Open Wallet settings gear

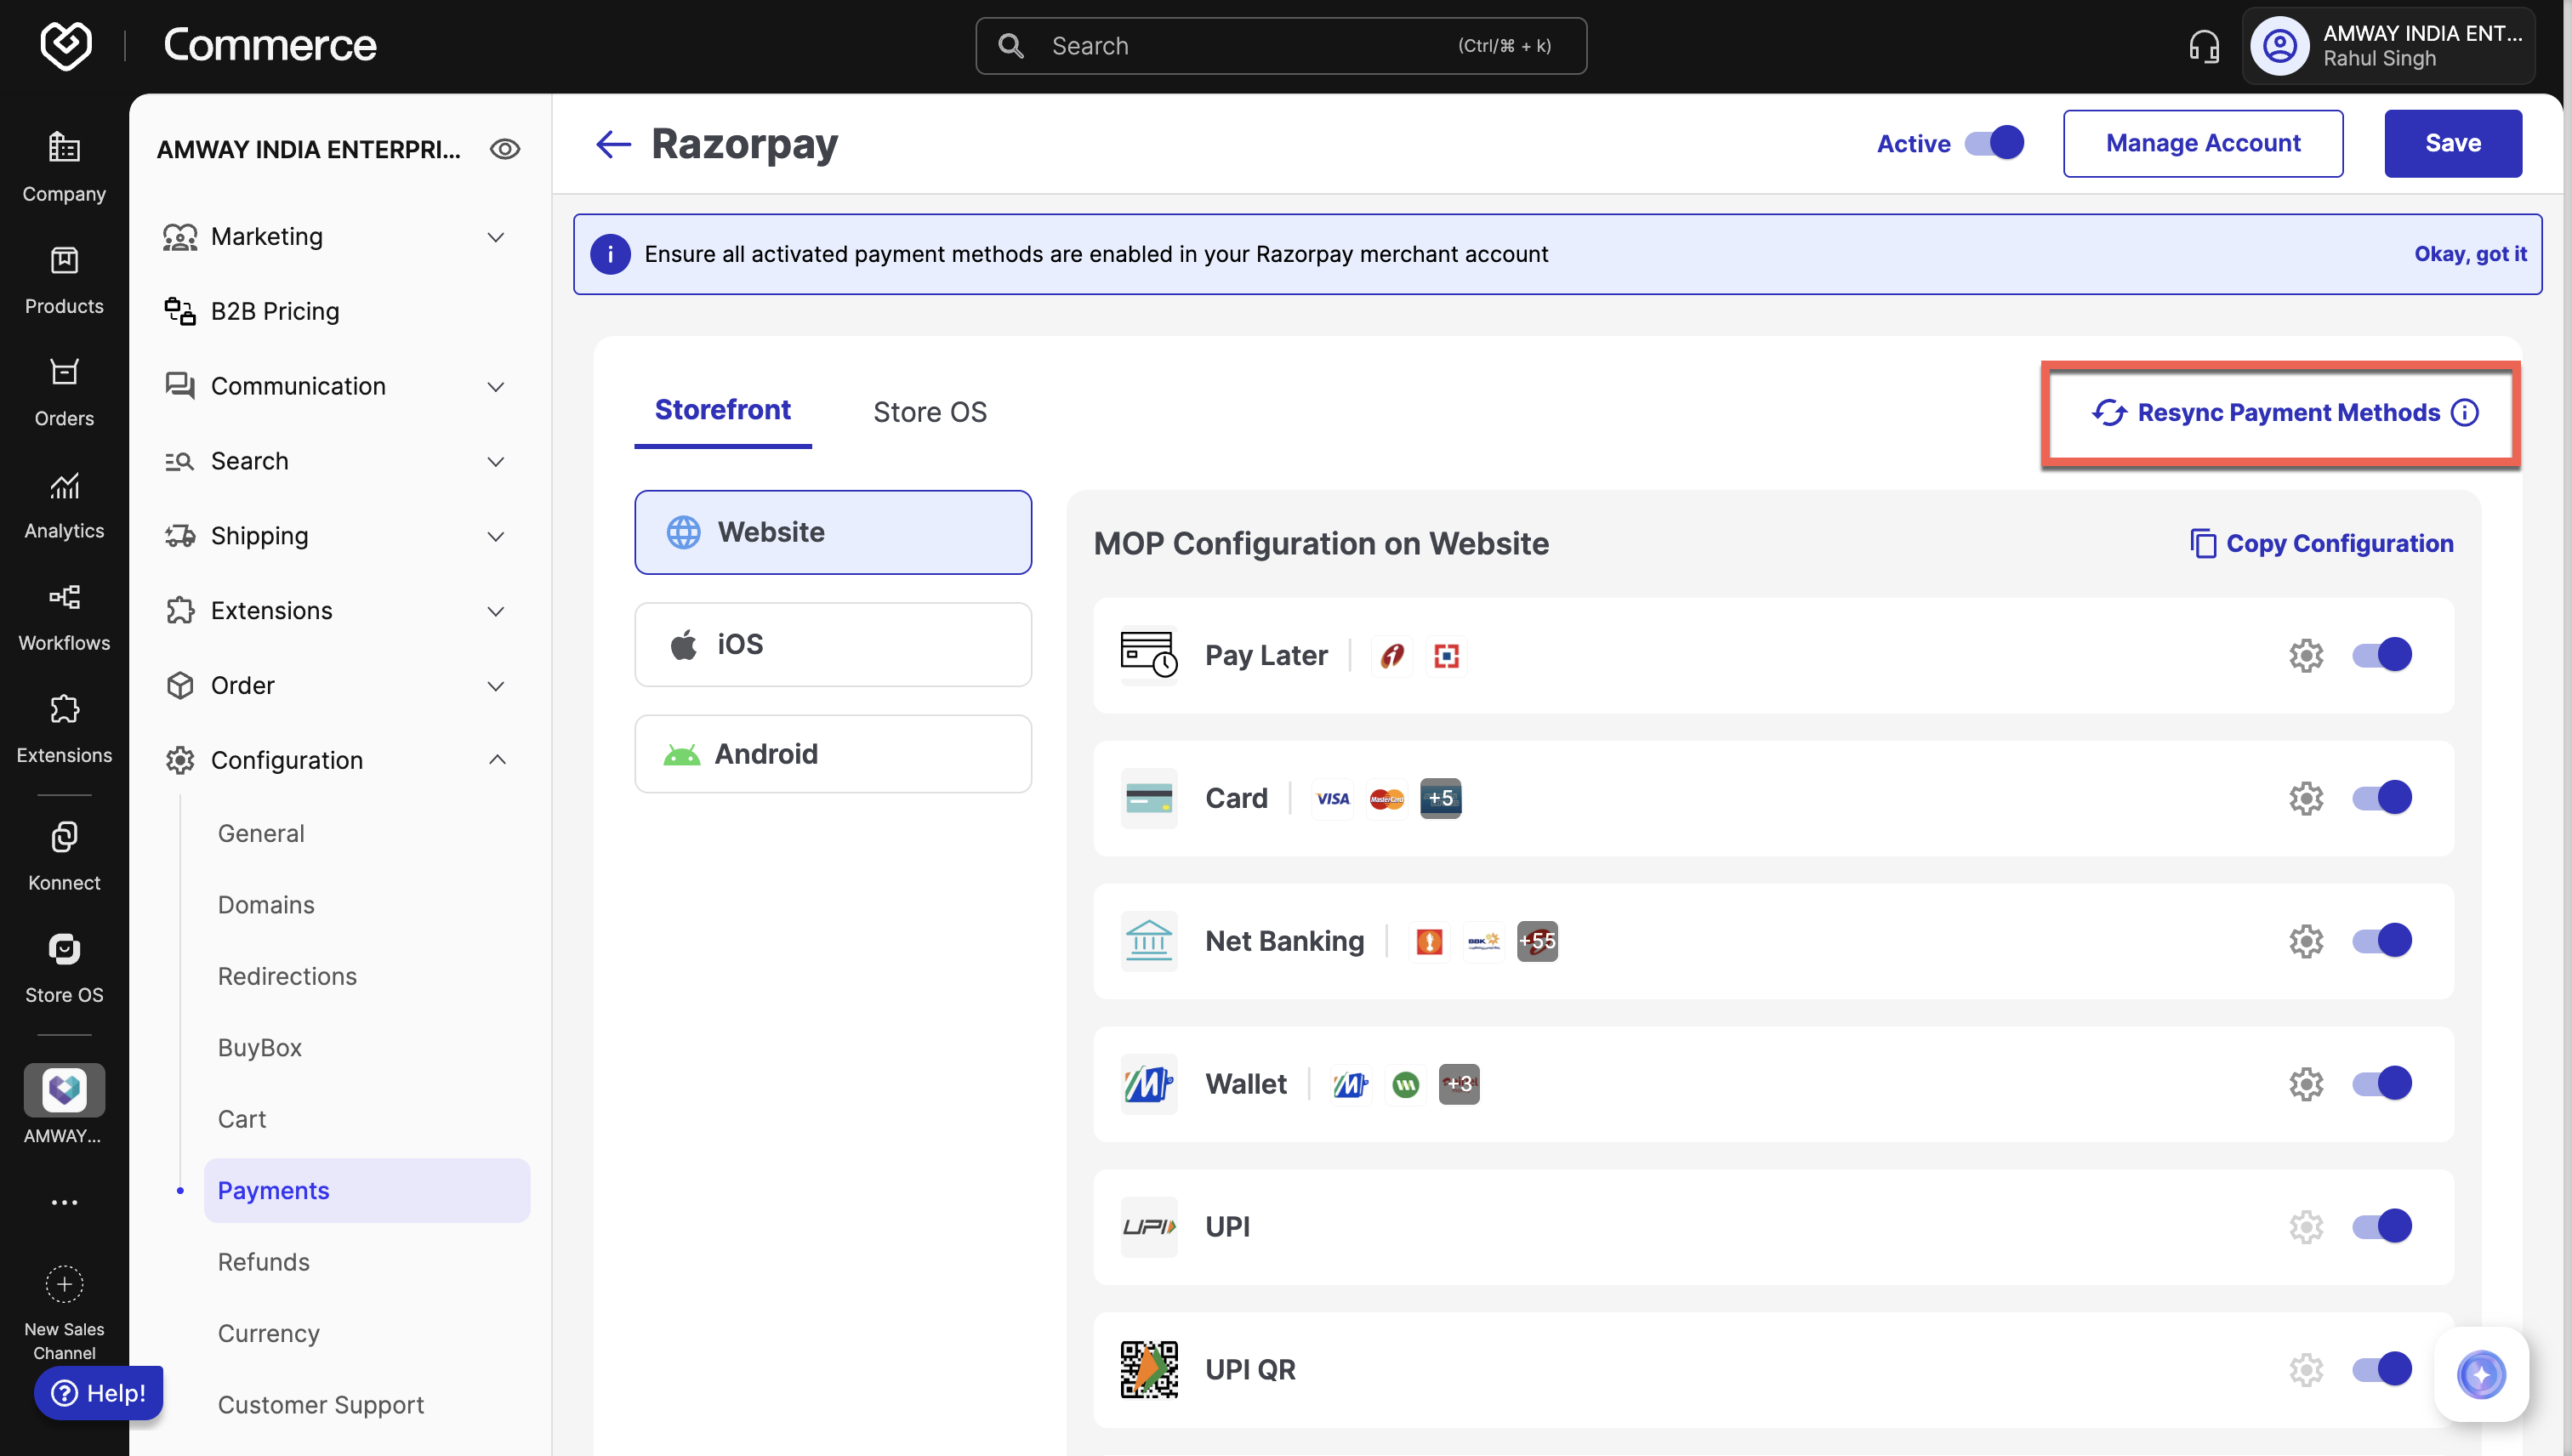pos(2305,1084)
